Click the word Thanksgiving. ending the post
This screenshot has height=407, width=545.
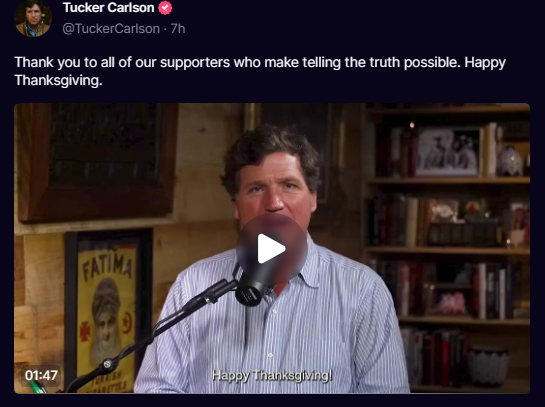pyautogui.click(x=58, y=80)
